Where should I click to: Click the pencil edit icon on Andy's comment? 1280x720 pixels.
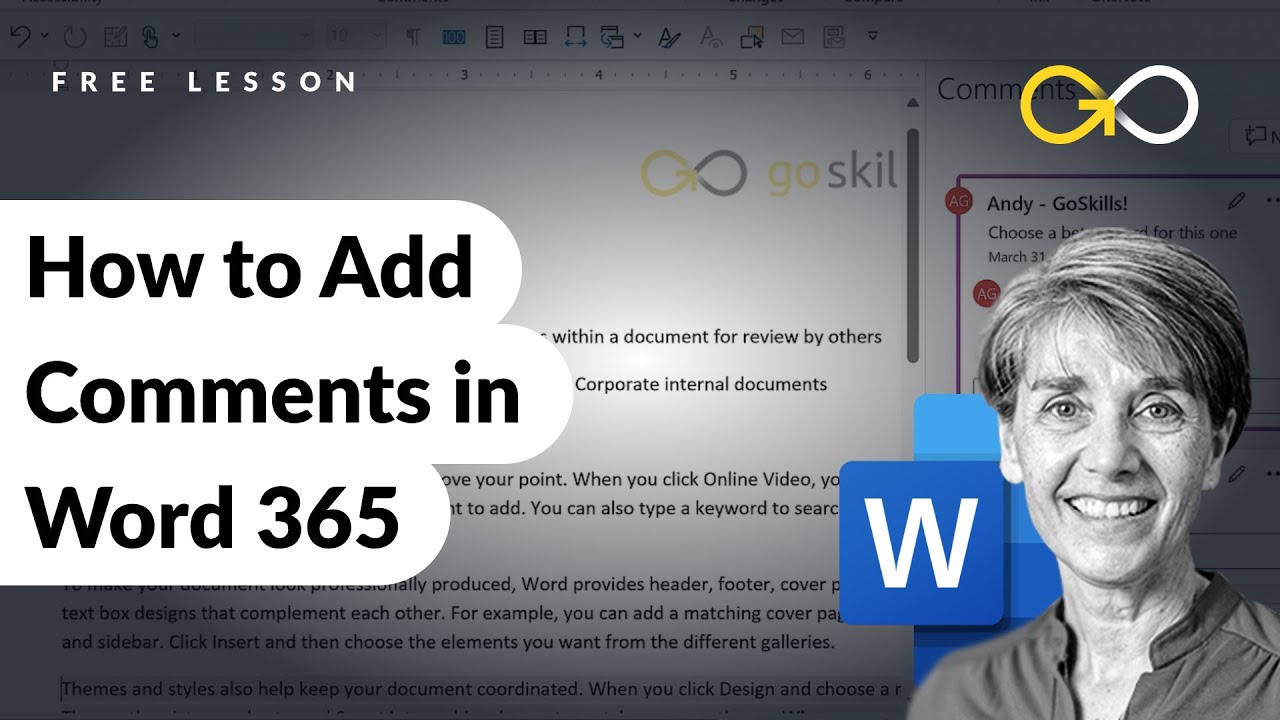point(1237,201)
